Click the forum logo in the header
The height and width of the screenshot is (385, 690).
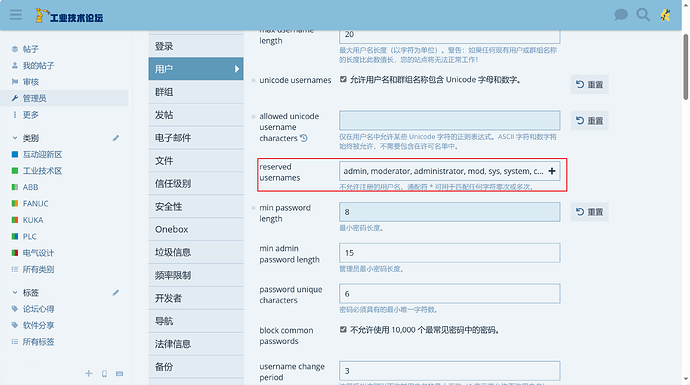coord(69,16)
